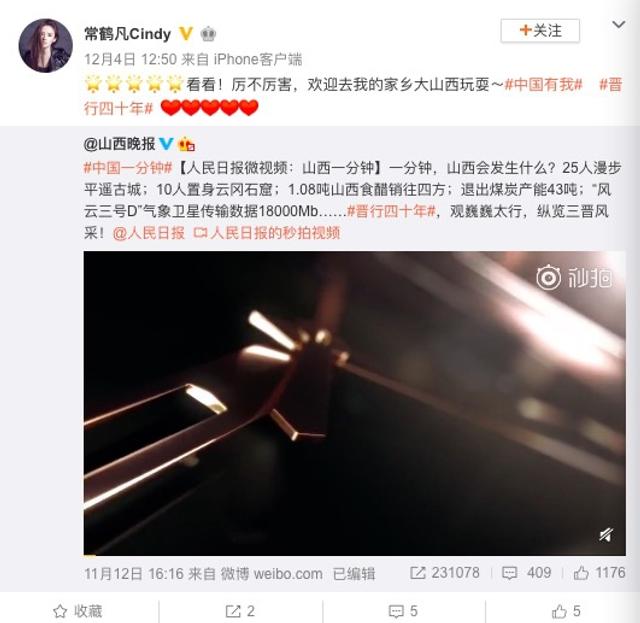
Task: Open the @人民日报 mention
Action: [149, 233]
